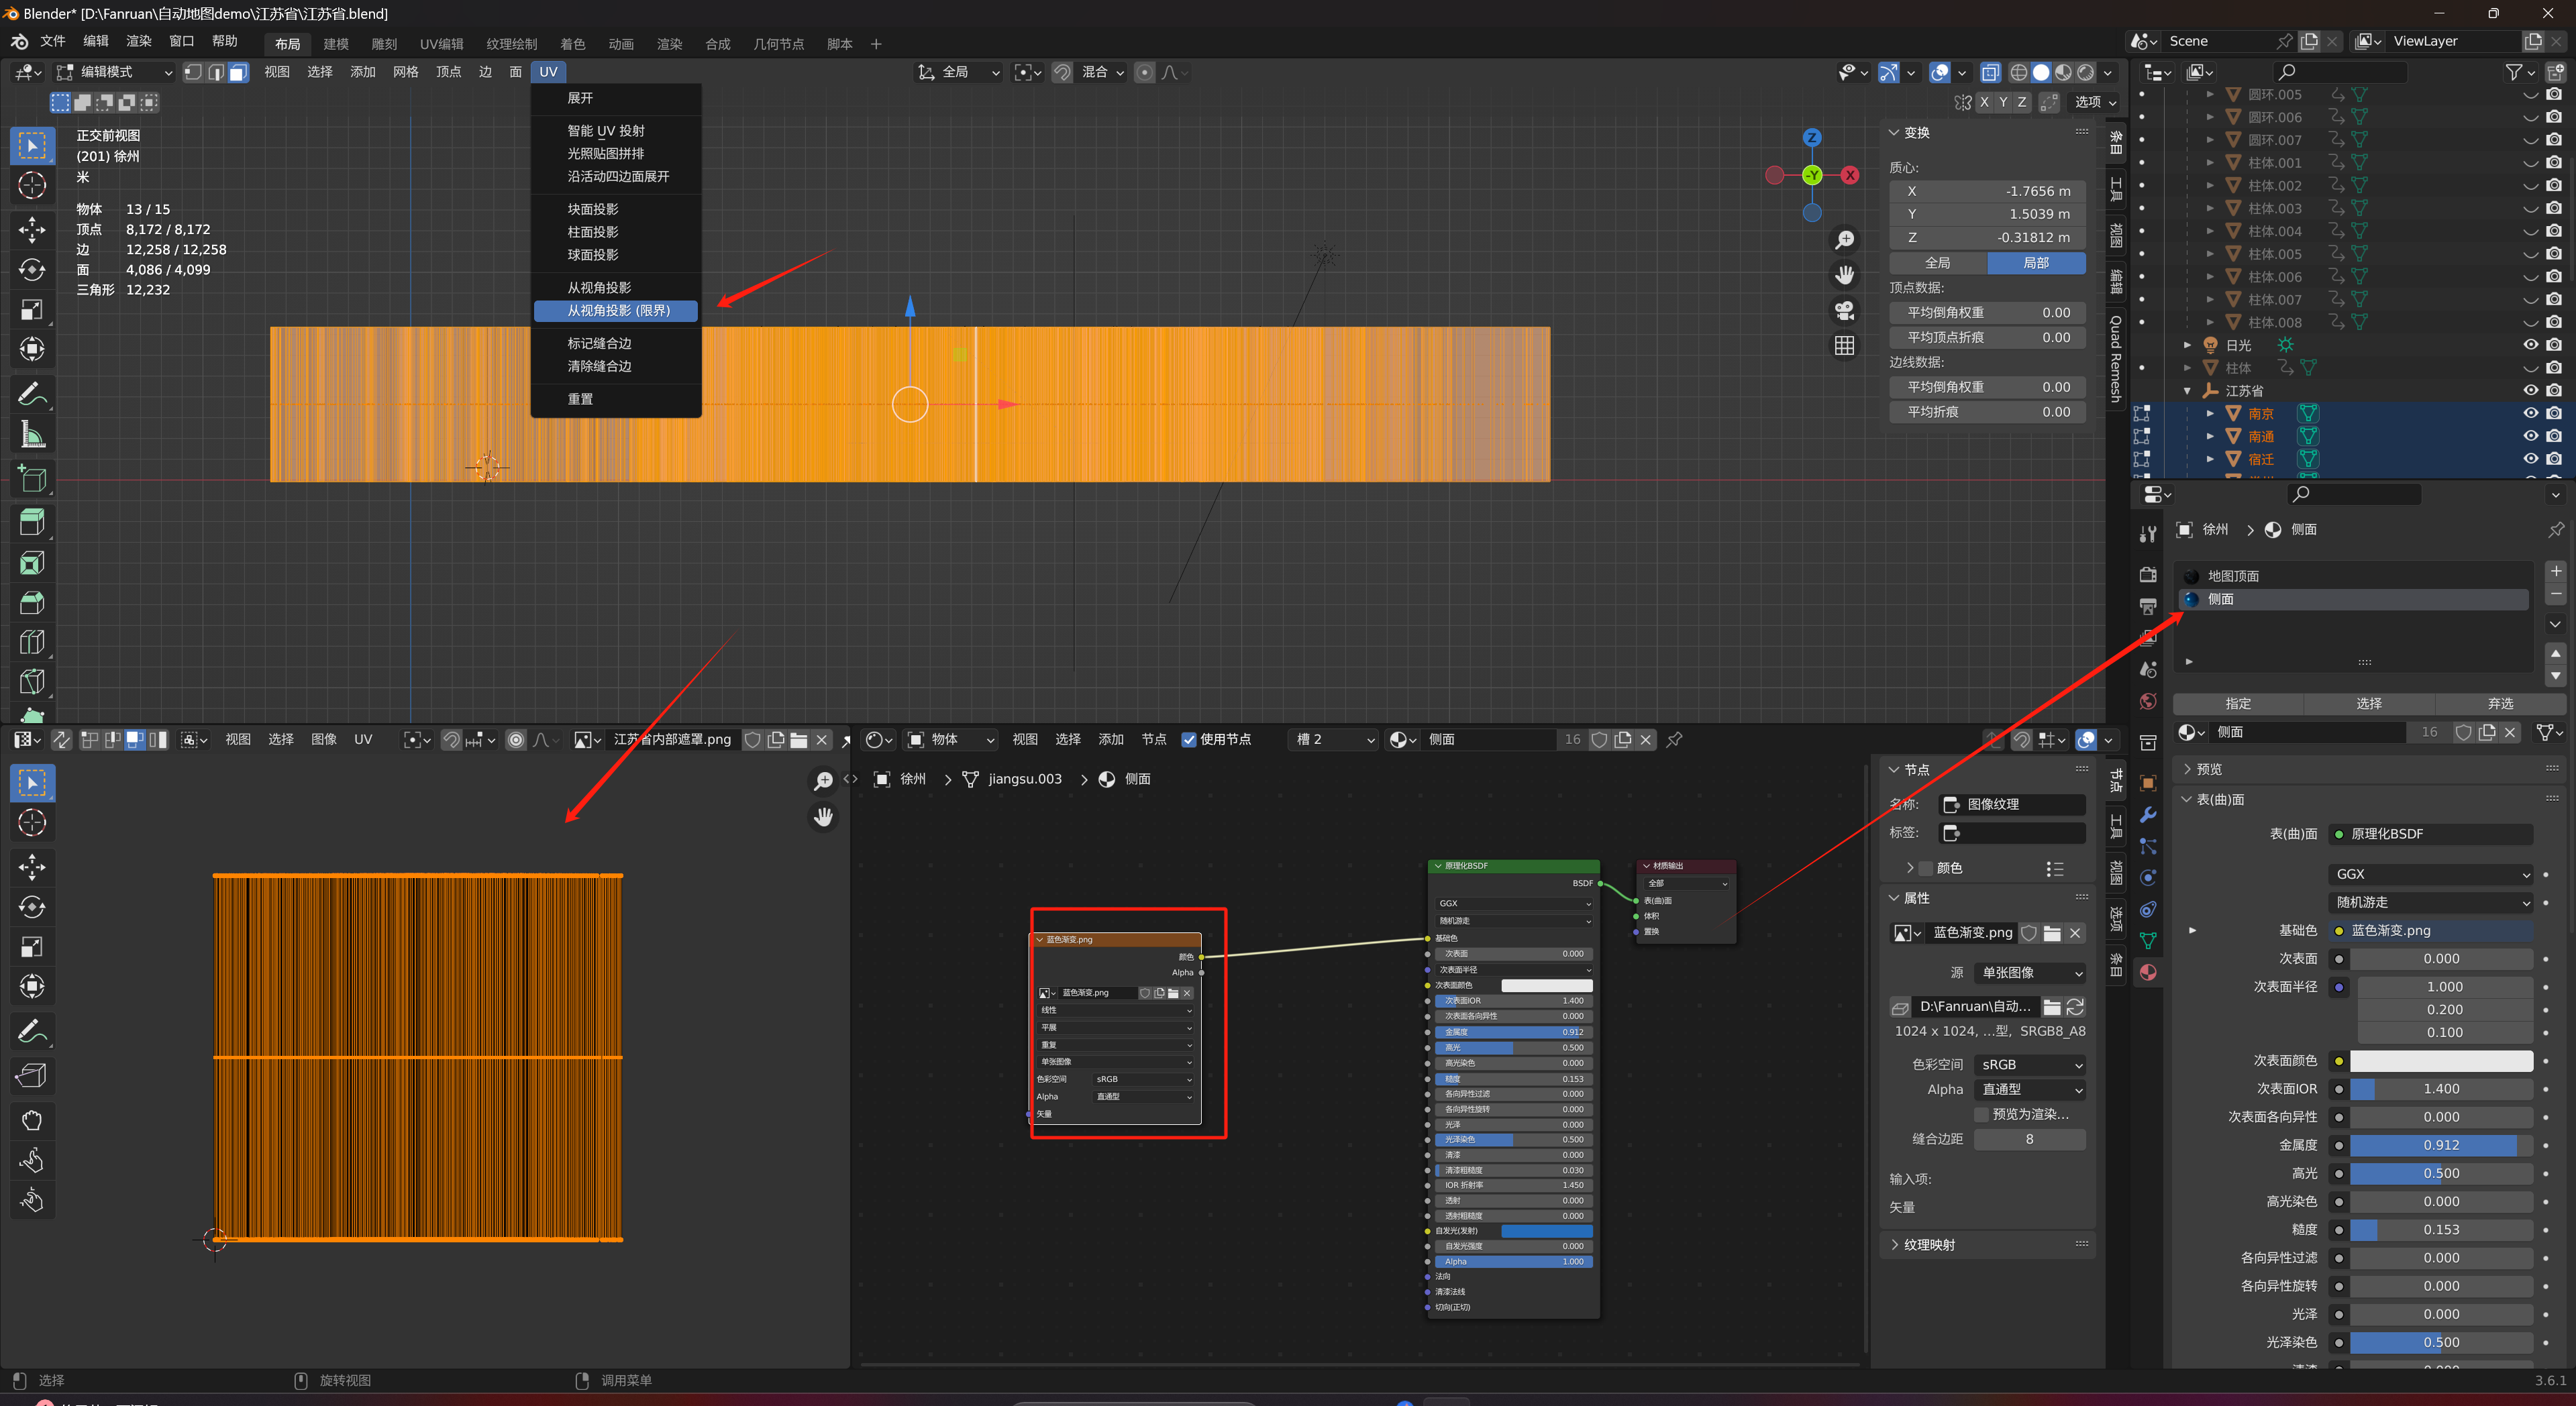Open the Object Data properties tab

[2148, 941]
